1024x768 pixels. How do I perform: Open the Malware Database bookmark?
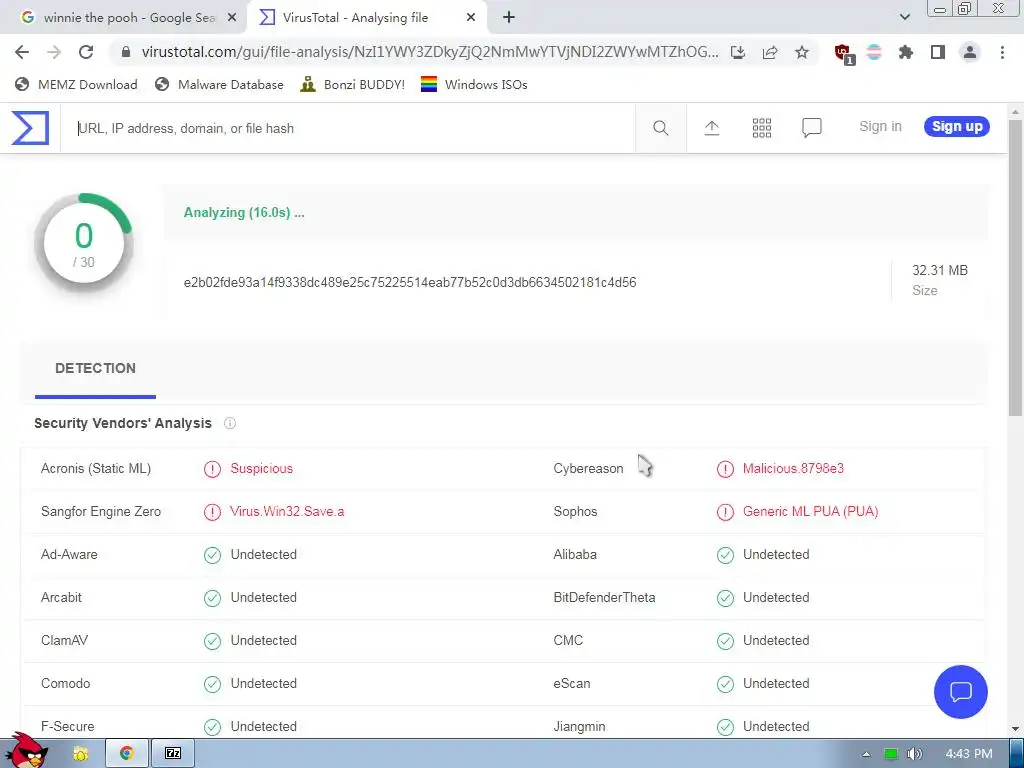(x=219, y=84)
